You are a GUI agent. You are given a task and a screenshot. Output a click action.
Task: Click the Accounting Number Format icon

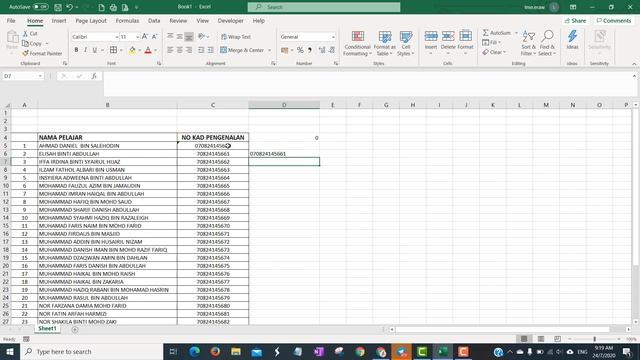(x=285, y=50)
